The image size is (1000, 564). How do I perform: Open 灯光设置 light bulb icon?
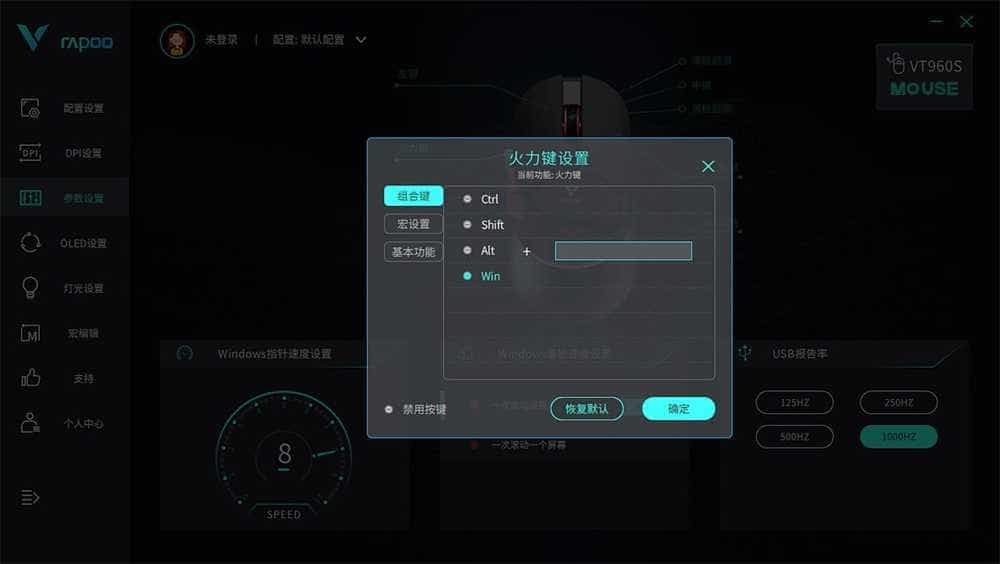coord(30,288)
